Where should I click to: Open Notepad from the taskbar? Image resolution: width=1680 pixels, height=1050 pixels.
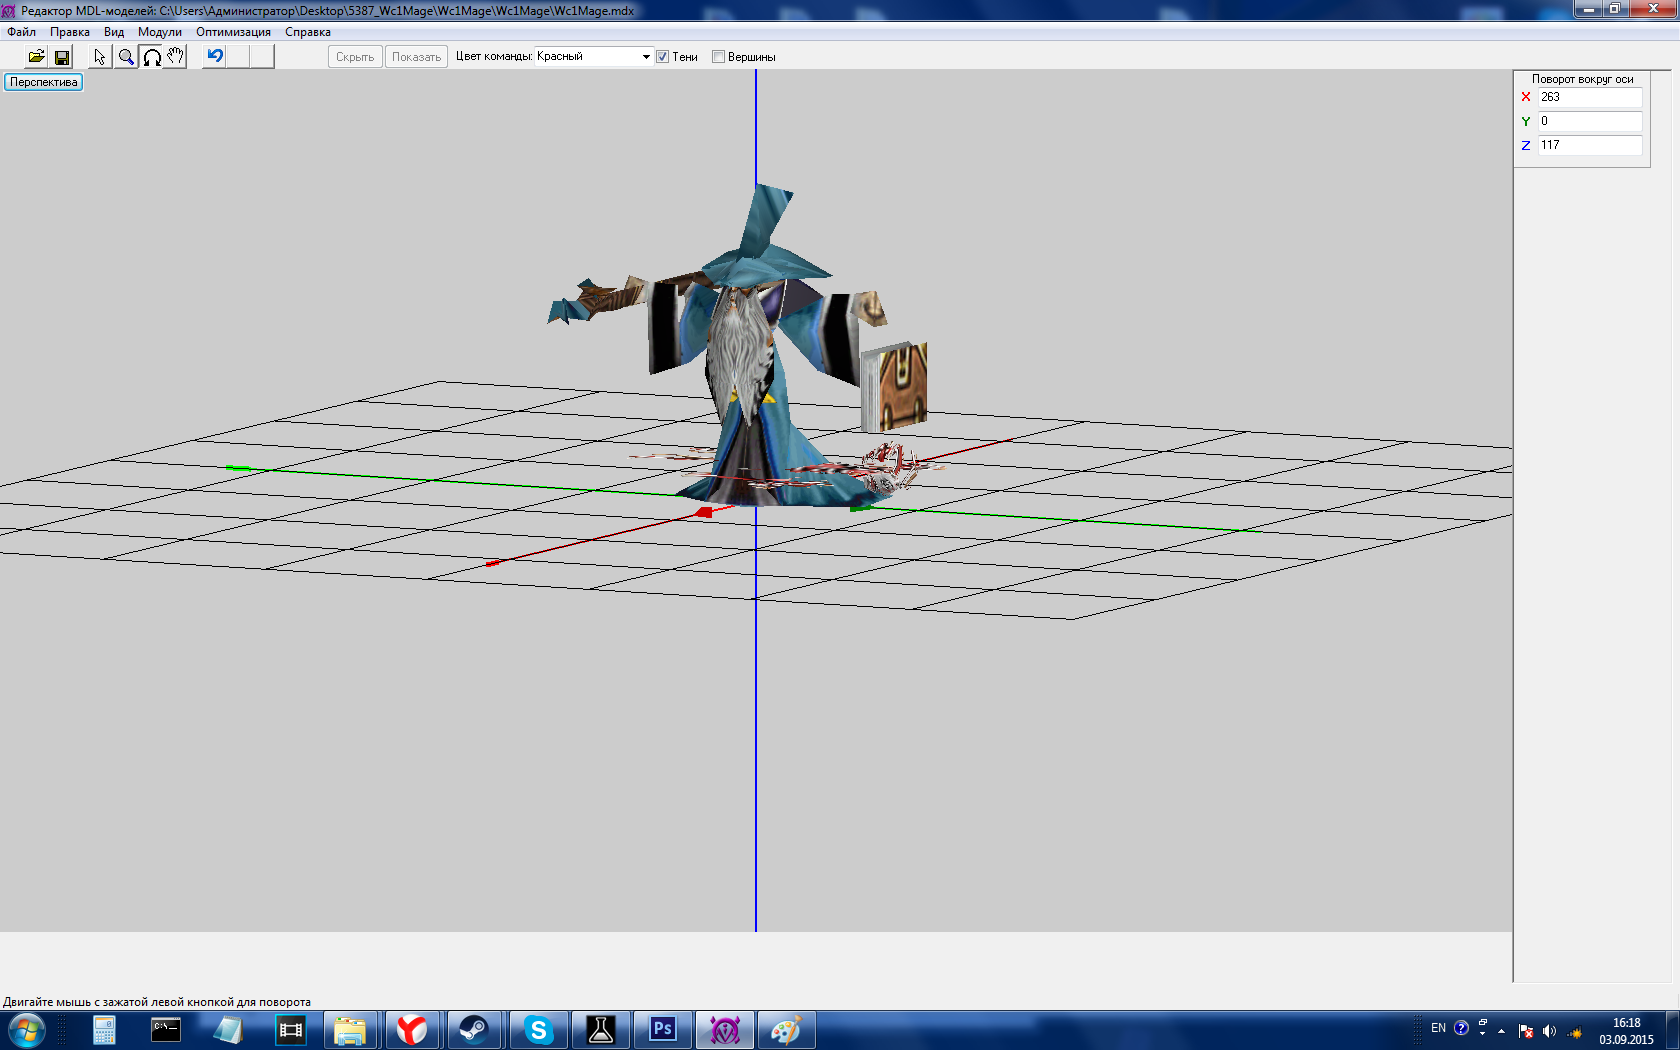tap(228, 1030)
